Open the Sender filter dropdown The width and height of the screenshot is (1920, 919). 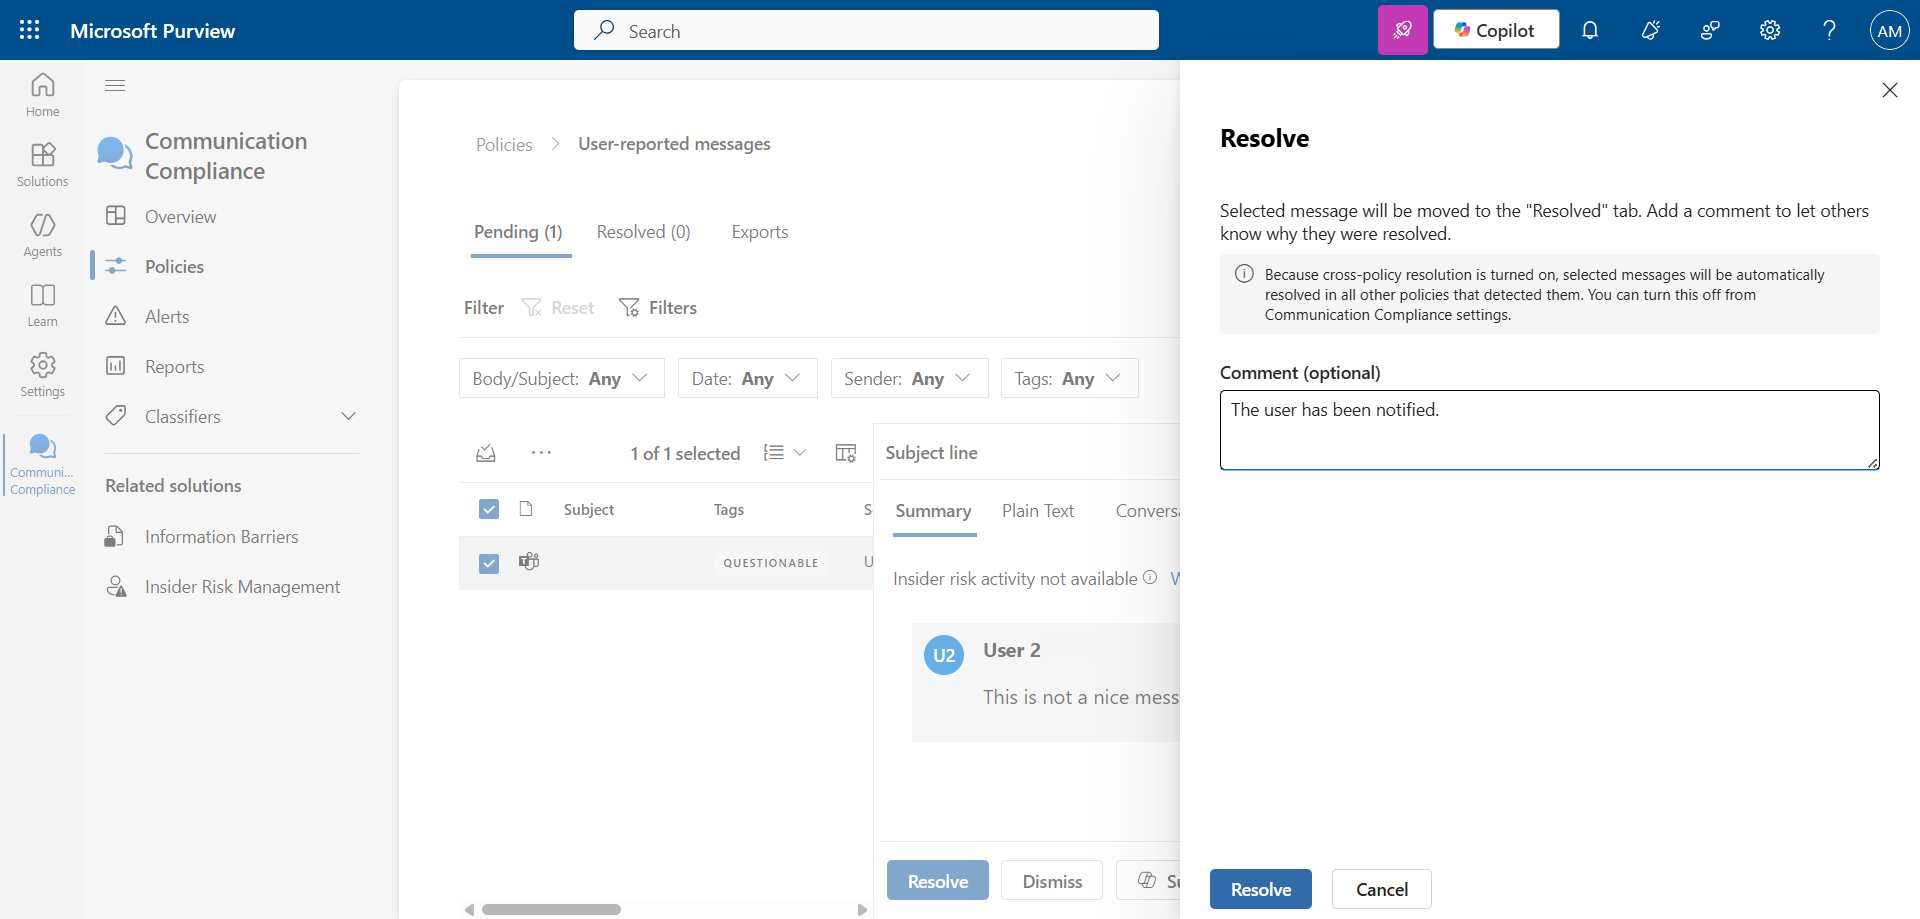point(908,378)
